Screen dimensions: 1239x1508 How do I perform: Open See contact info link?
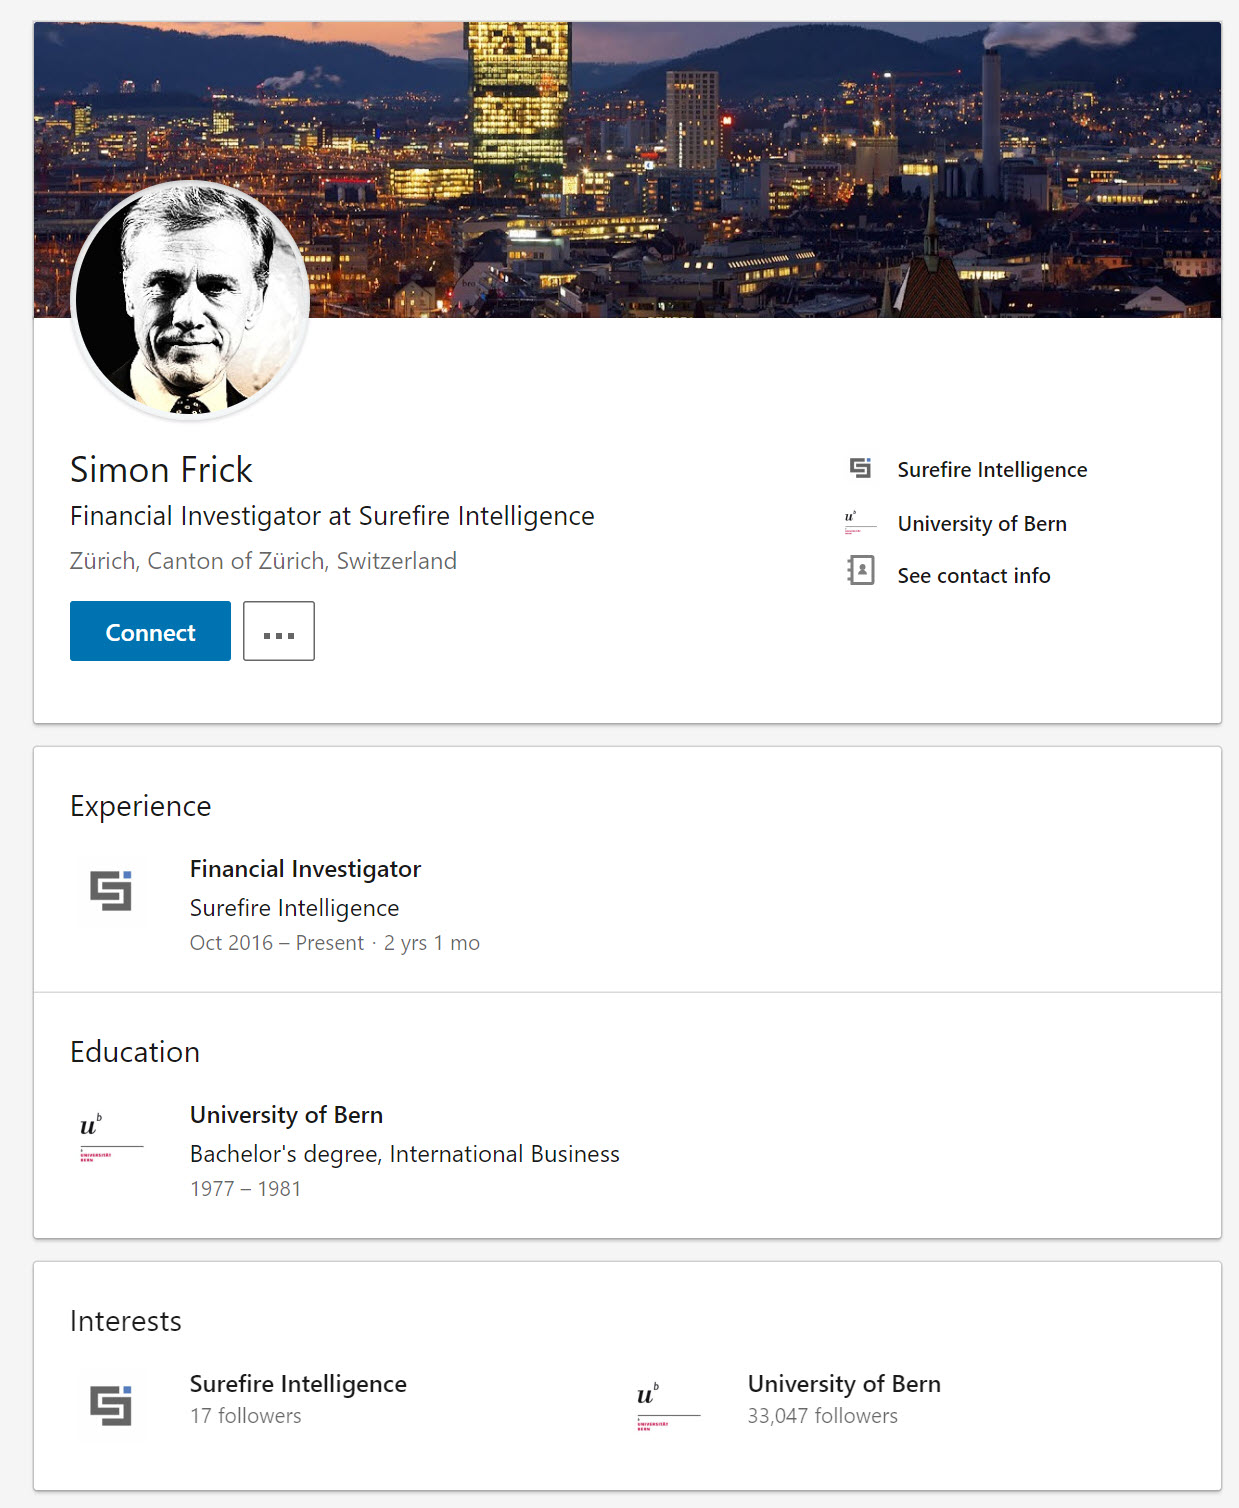coord(974,576)
